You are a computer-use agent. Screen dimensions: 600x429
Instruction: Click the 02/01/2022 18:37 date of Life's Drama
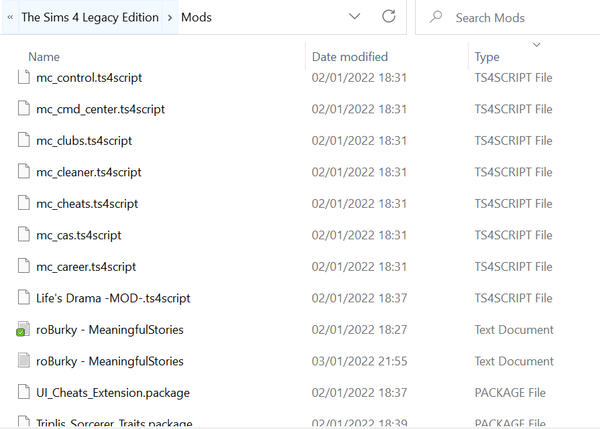[359, 298]
